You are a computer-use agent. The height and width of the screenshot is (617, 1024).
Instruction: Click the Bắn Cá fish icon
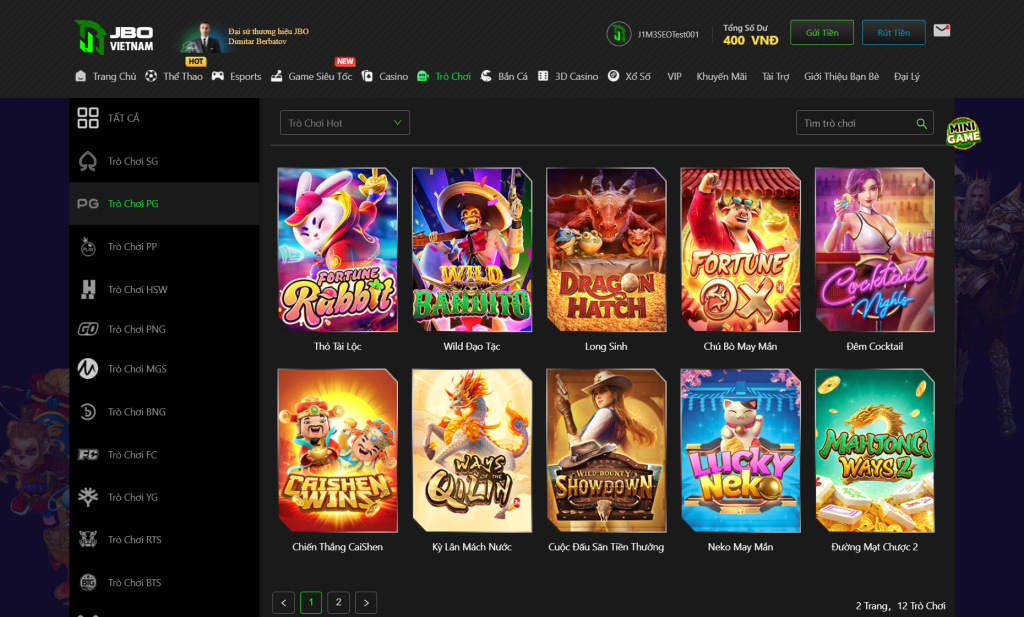(x=486, y=76)
